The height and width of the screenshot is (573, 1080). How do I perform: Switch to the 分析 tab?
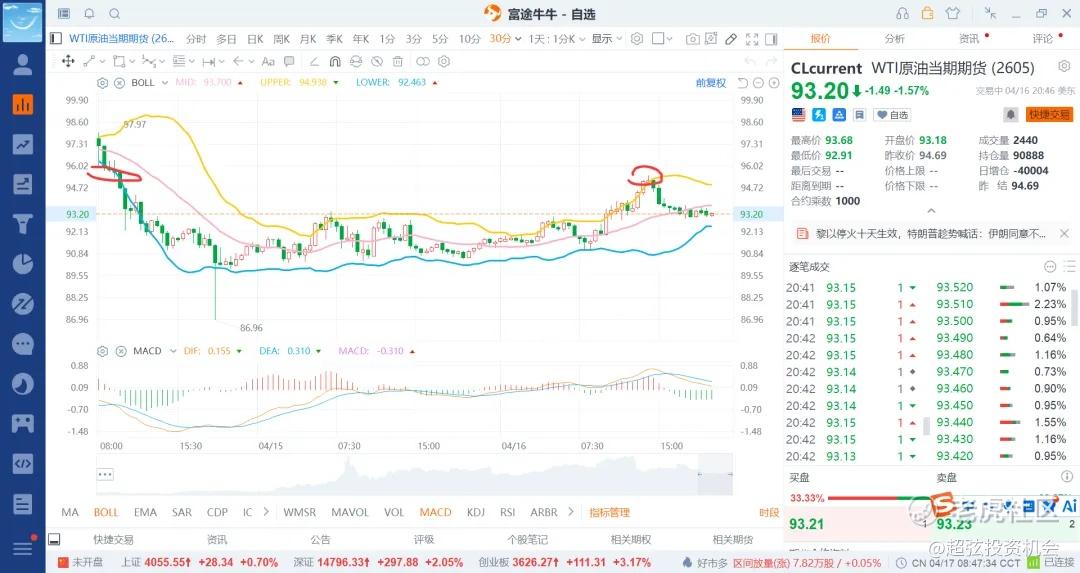[x=894, y=39]
